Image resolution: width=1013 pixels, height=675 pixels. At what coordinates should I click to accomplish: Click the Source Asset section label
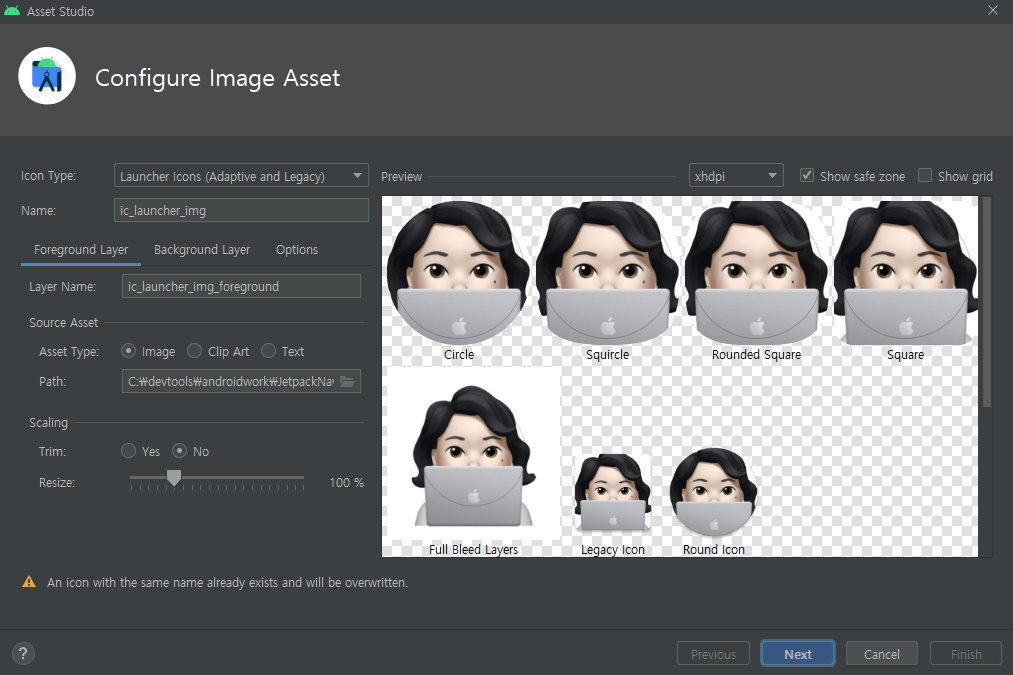63,322
